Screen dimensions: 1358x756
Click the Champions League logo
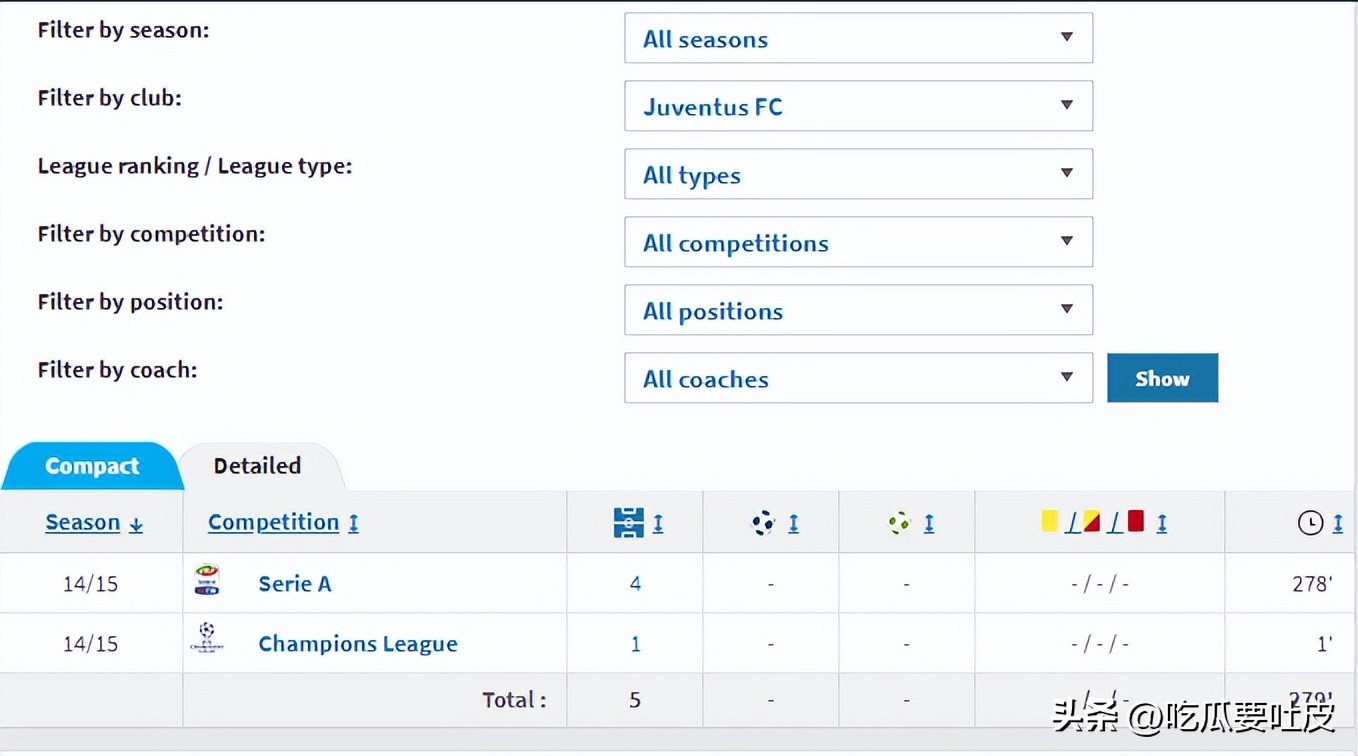tap(207, 641)
